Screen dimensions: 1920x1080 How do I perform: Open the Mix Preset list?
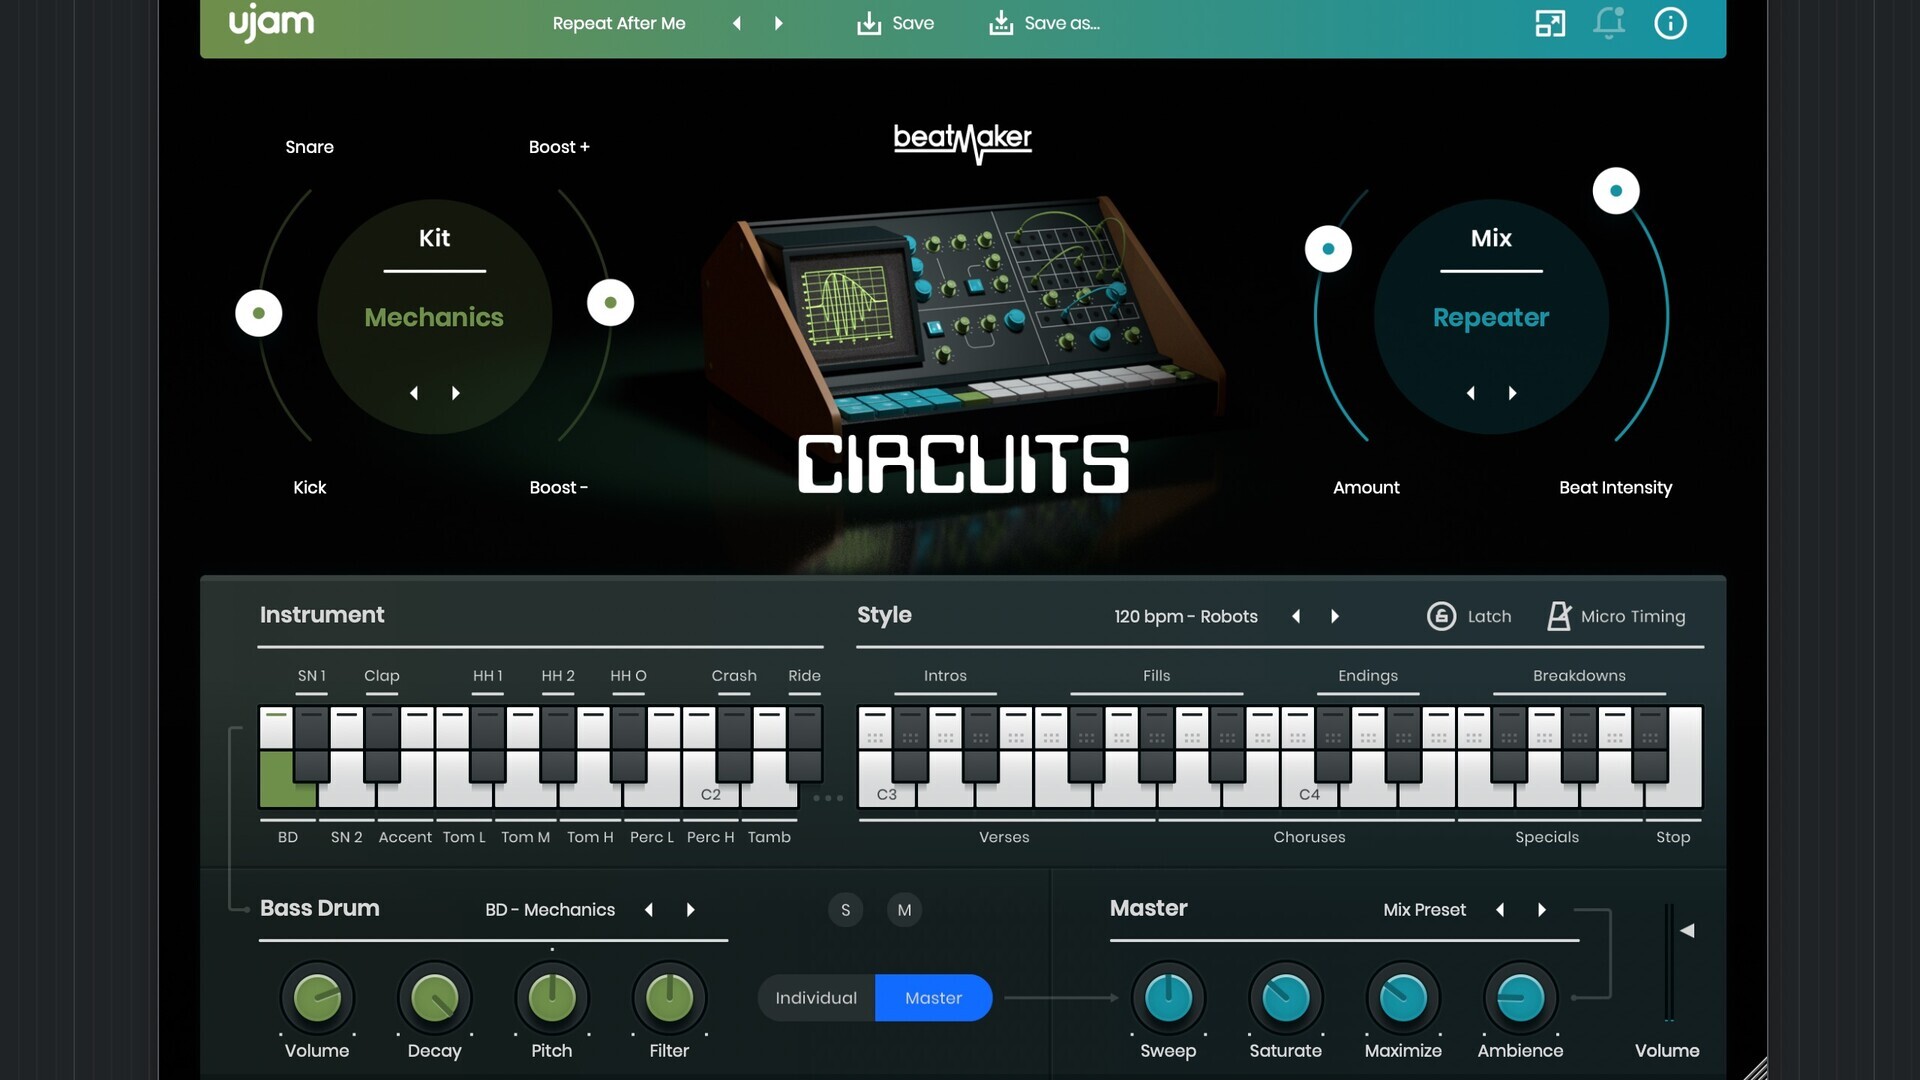coord(1424,909)
